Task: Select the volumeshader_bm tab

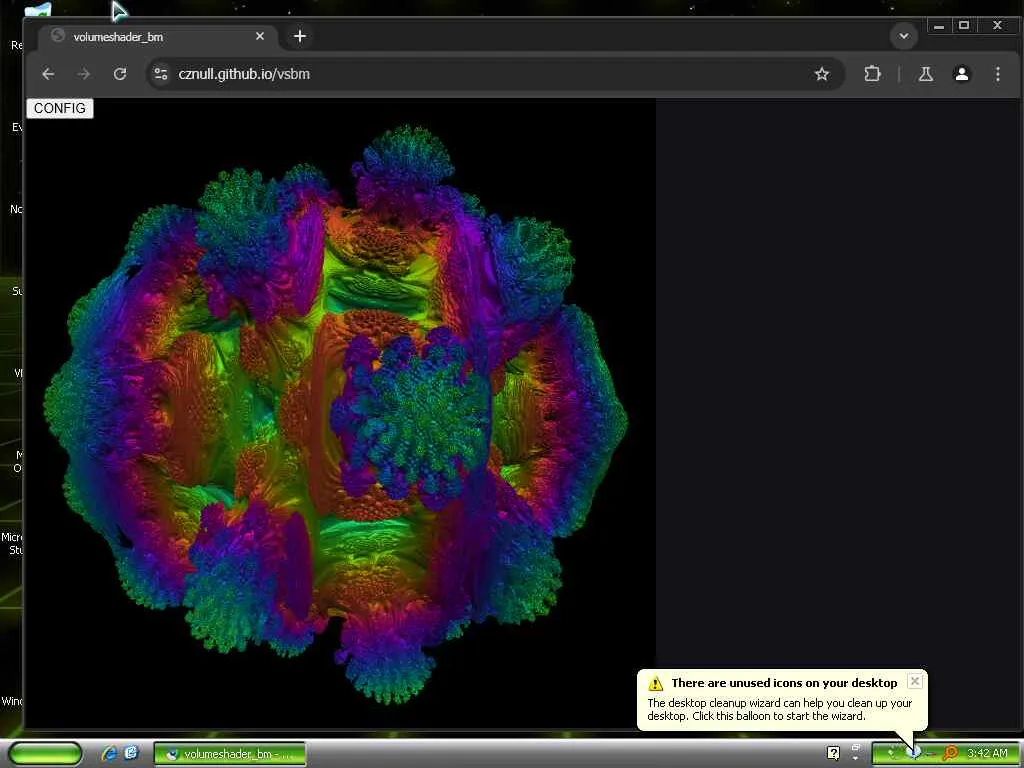Action: pyautogui.click(x=158, y=37)
